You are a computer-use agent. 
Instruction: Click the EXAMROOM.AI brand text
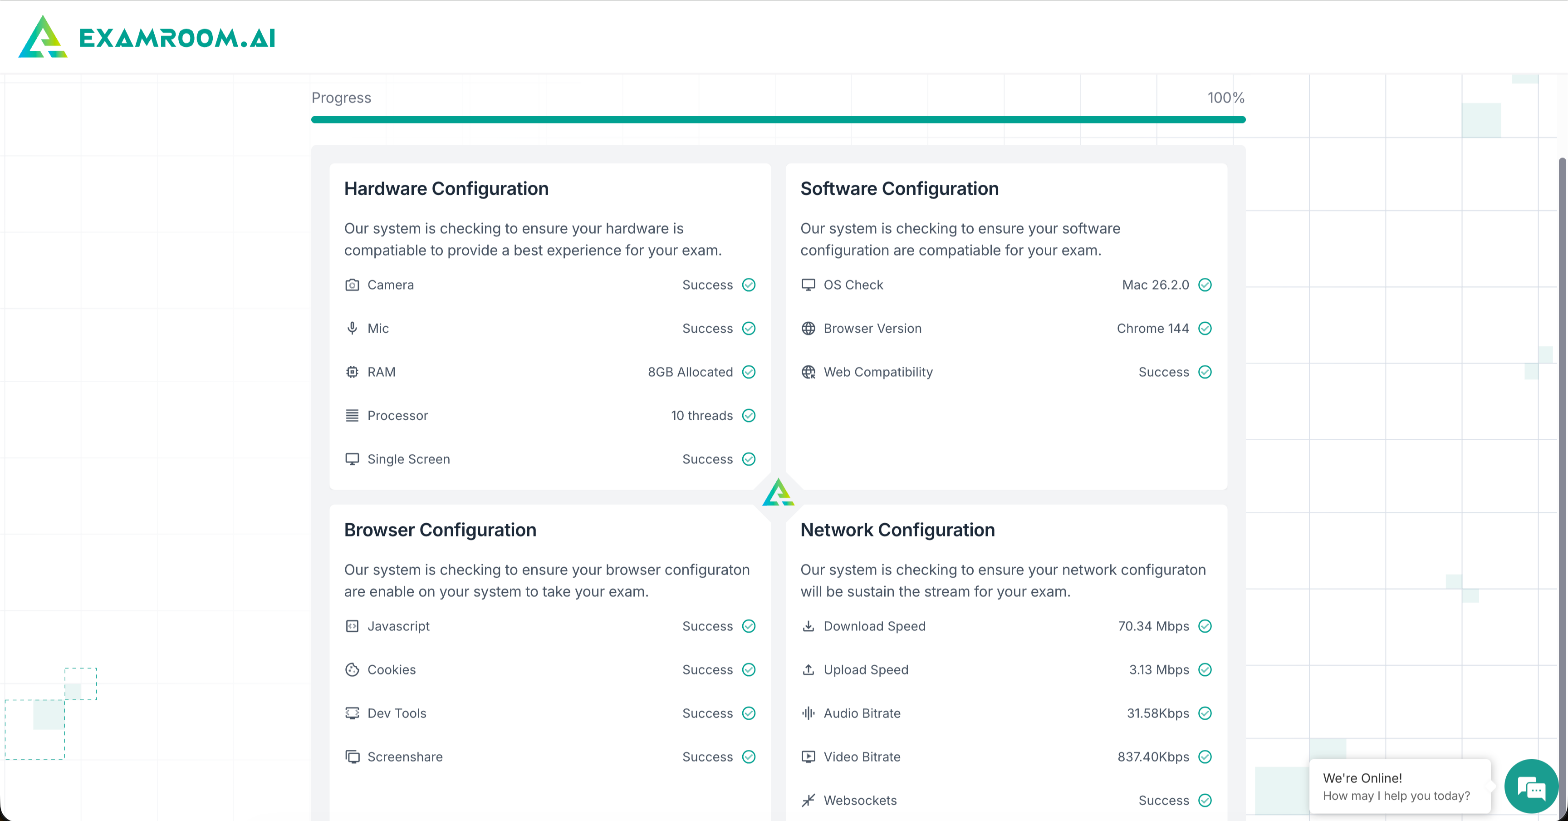tap(177, 38)
